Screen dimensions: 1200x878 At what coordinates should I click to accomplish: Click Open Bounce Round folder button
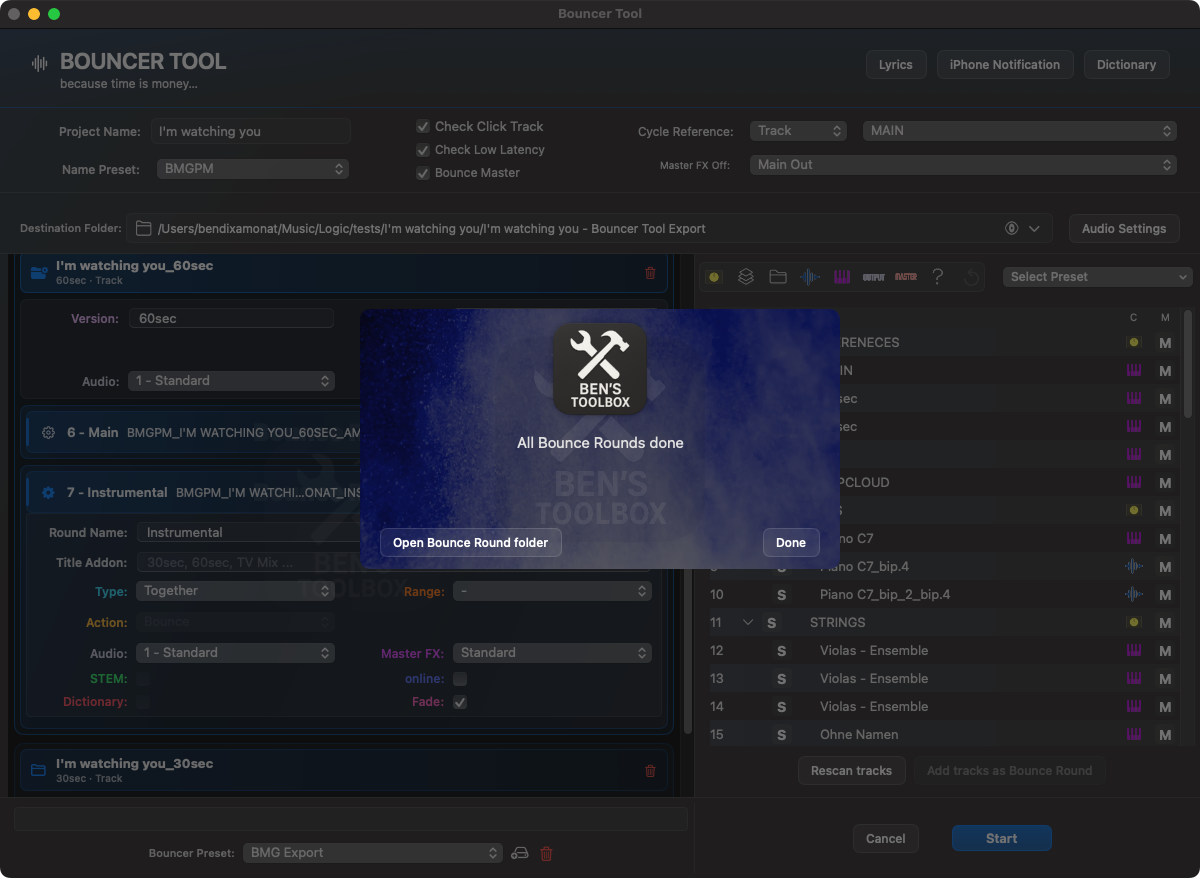(x=471, y=543)
